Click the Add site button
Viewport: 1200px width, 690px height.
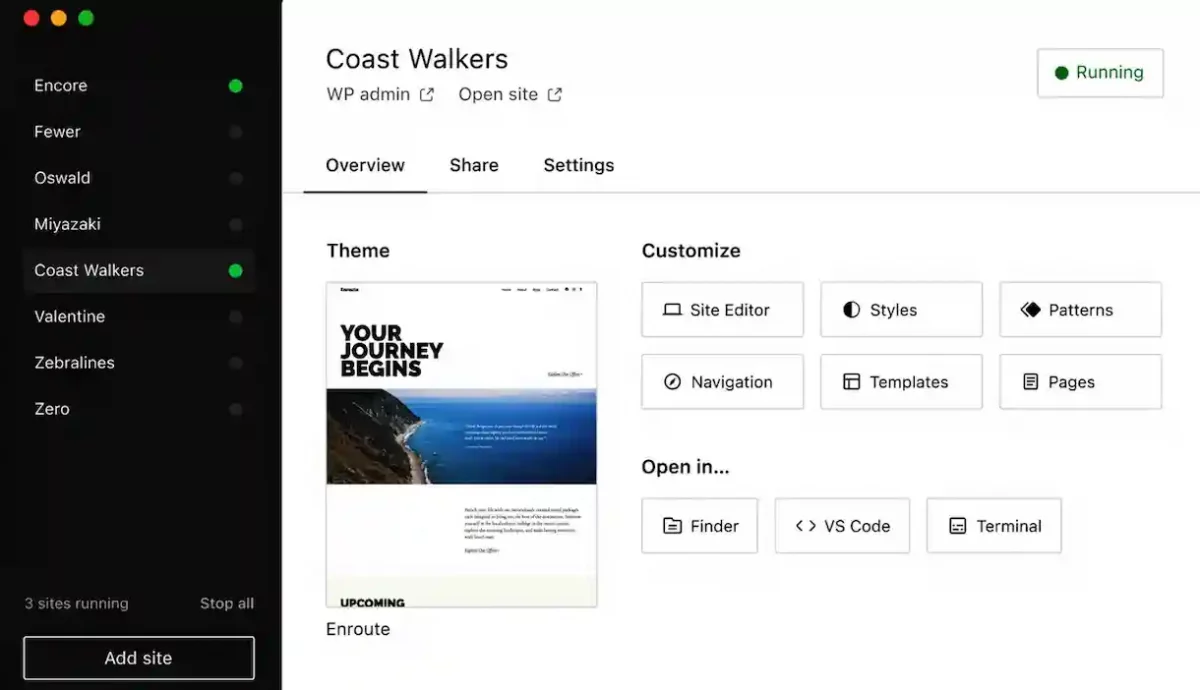coord(139,658)
